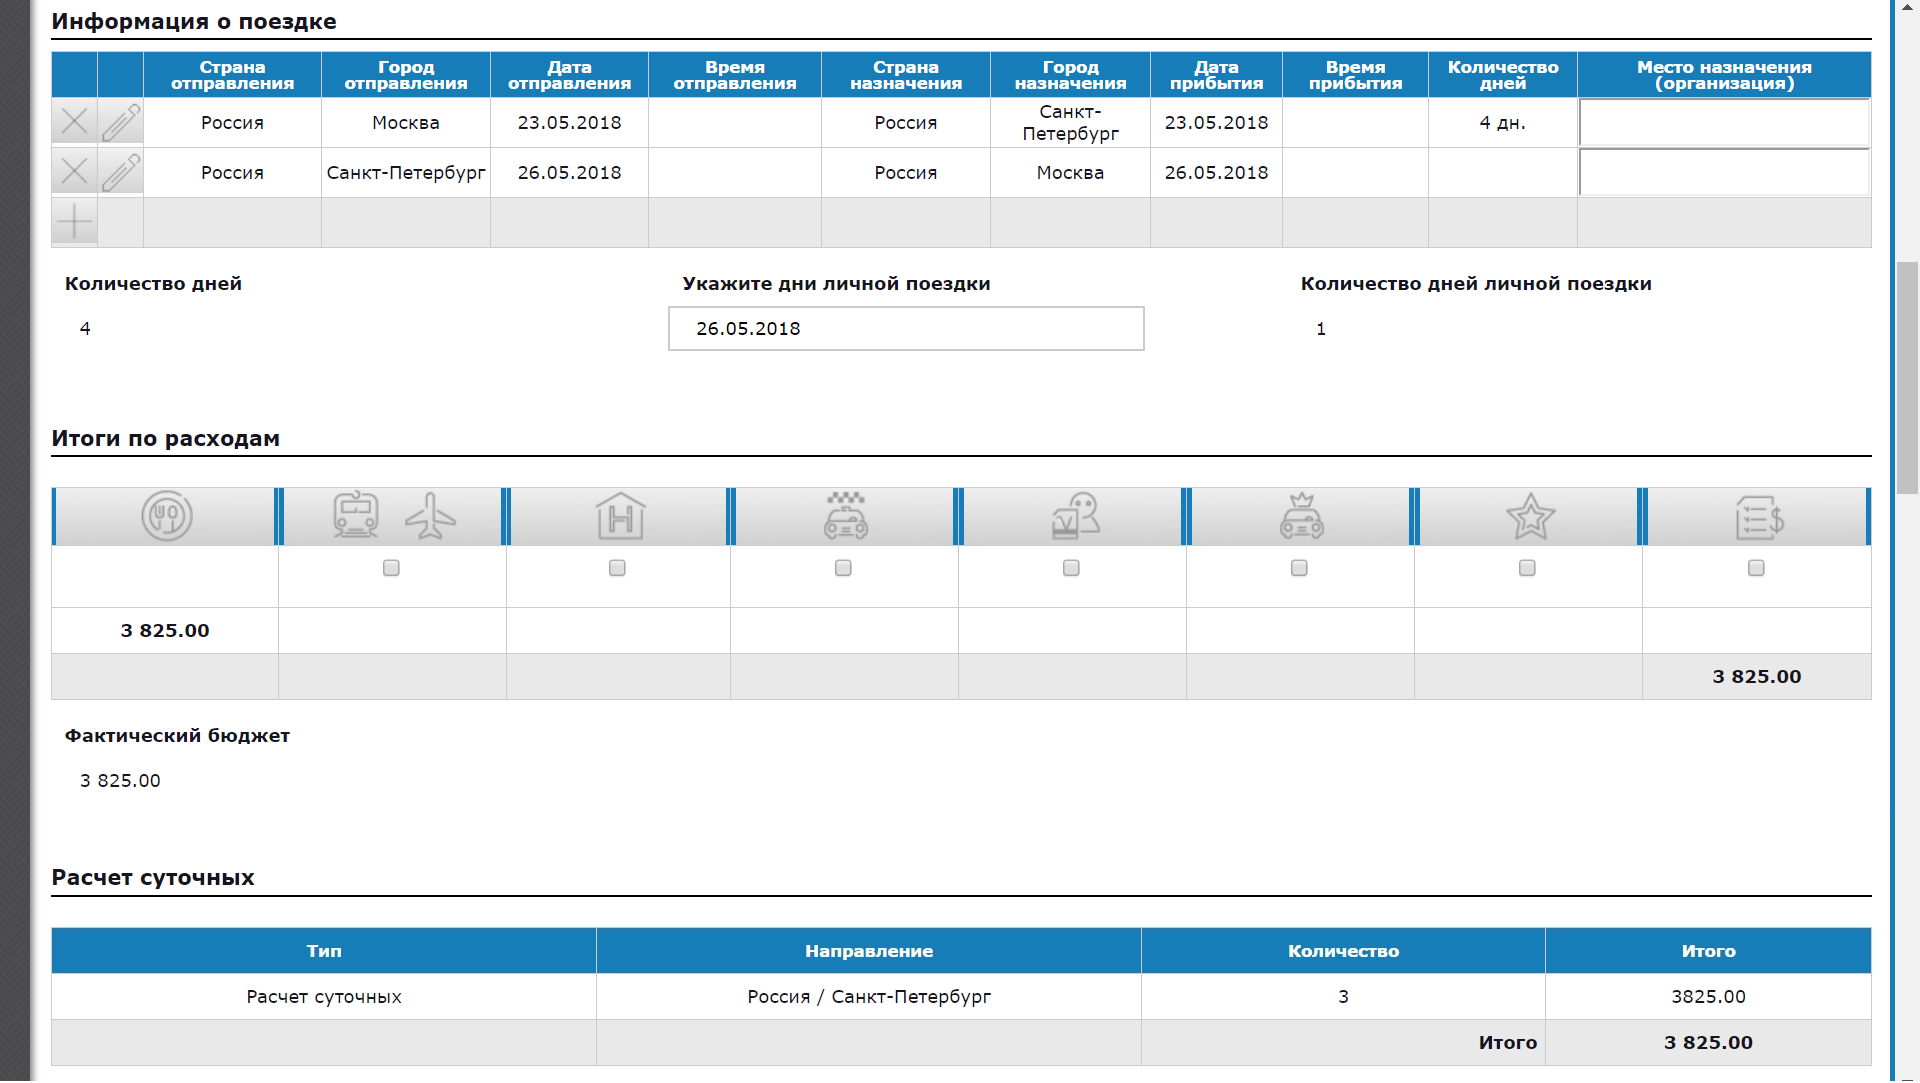Screen dimensions: 1920x1083
Task: Enable checkbox under star category column
Action: point(1527,568)
